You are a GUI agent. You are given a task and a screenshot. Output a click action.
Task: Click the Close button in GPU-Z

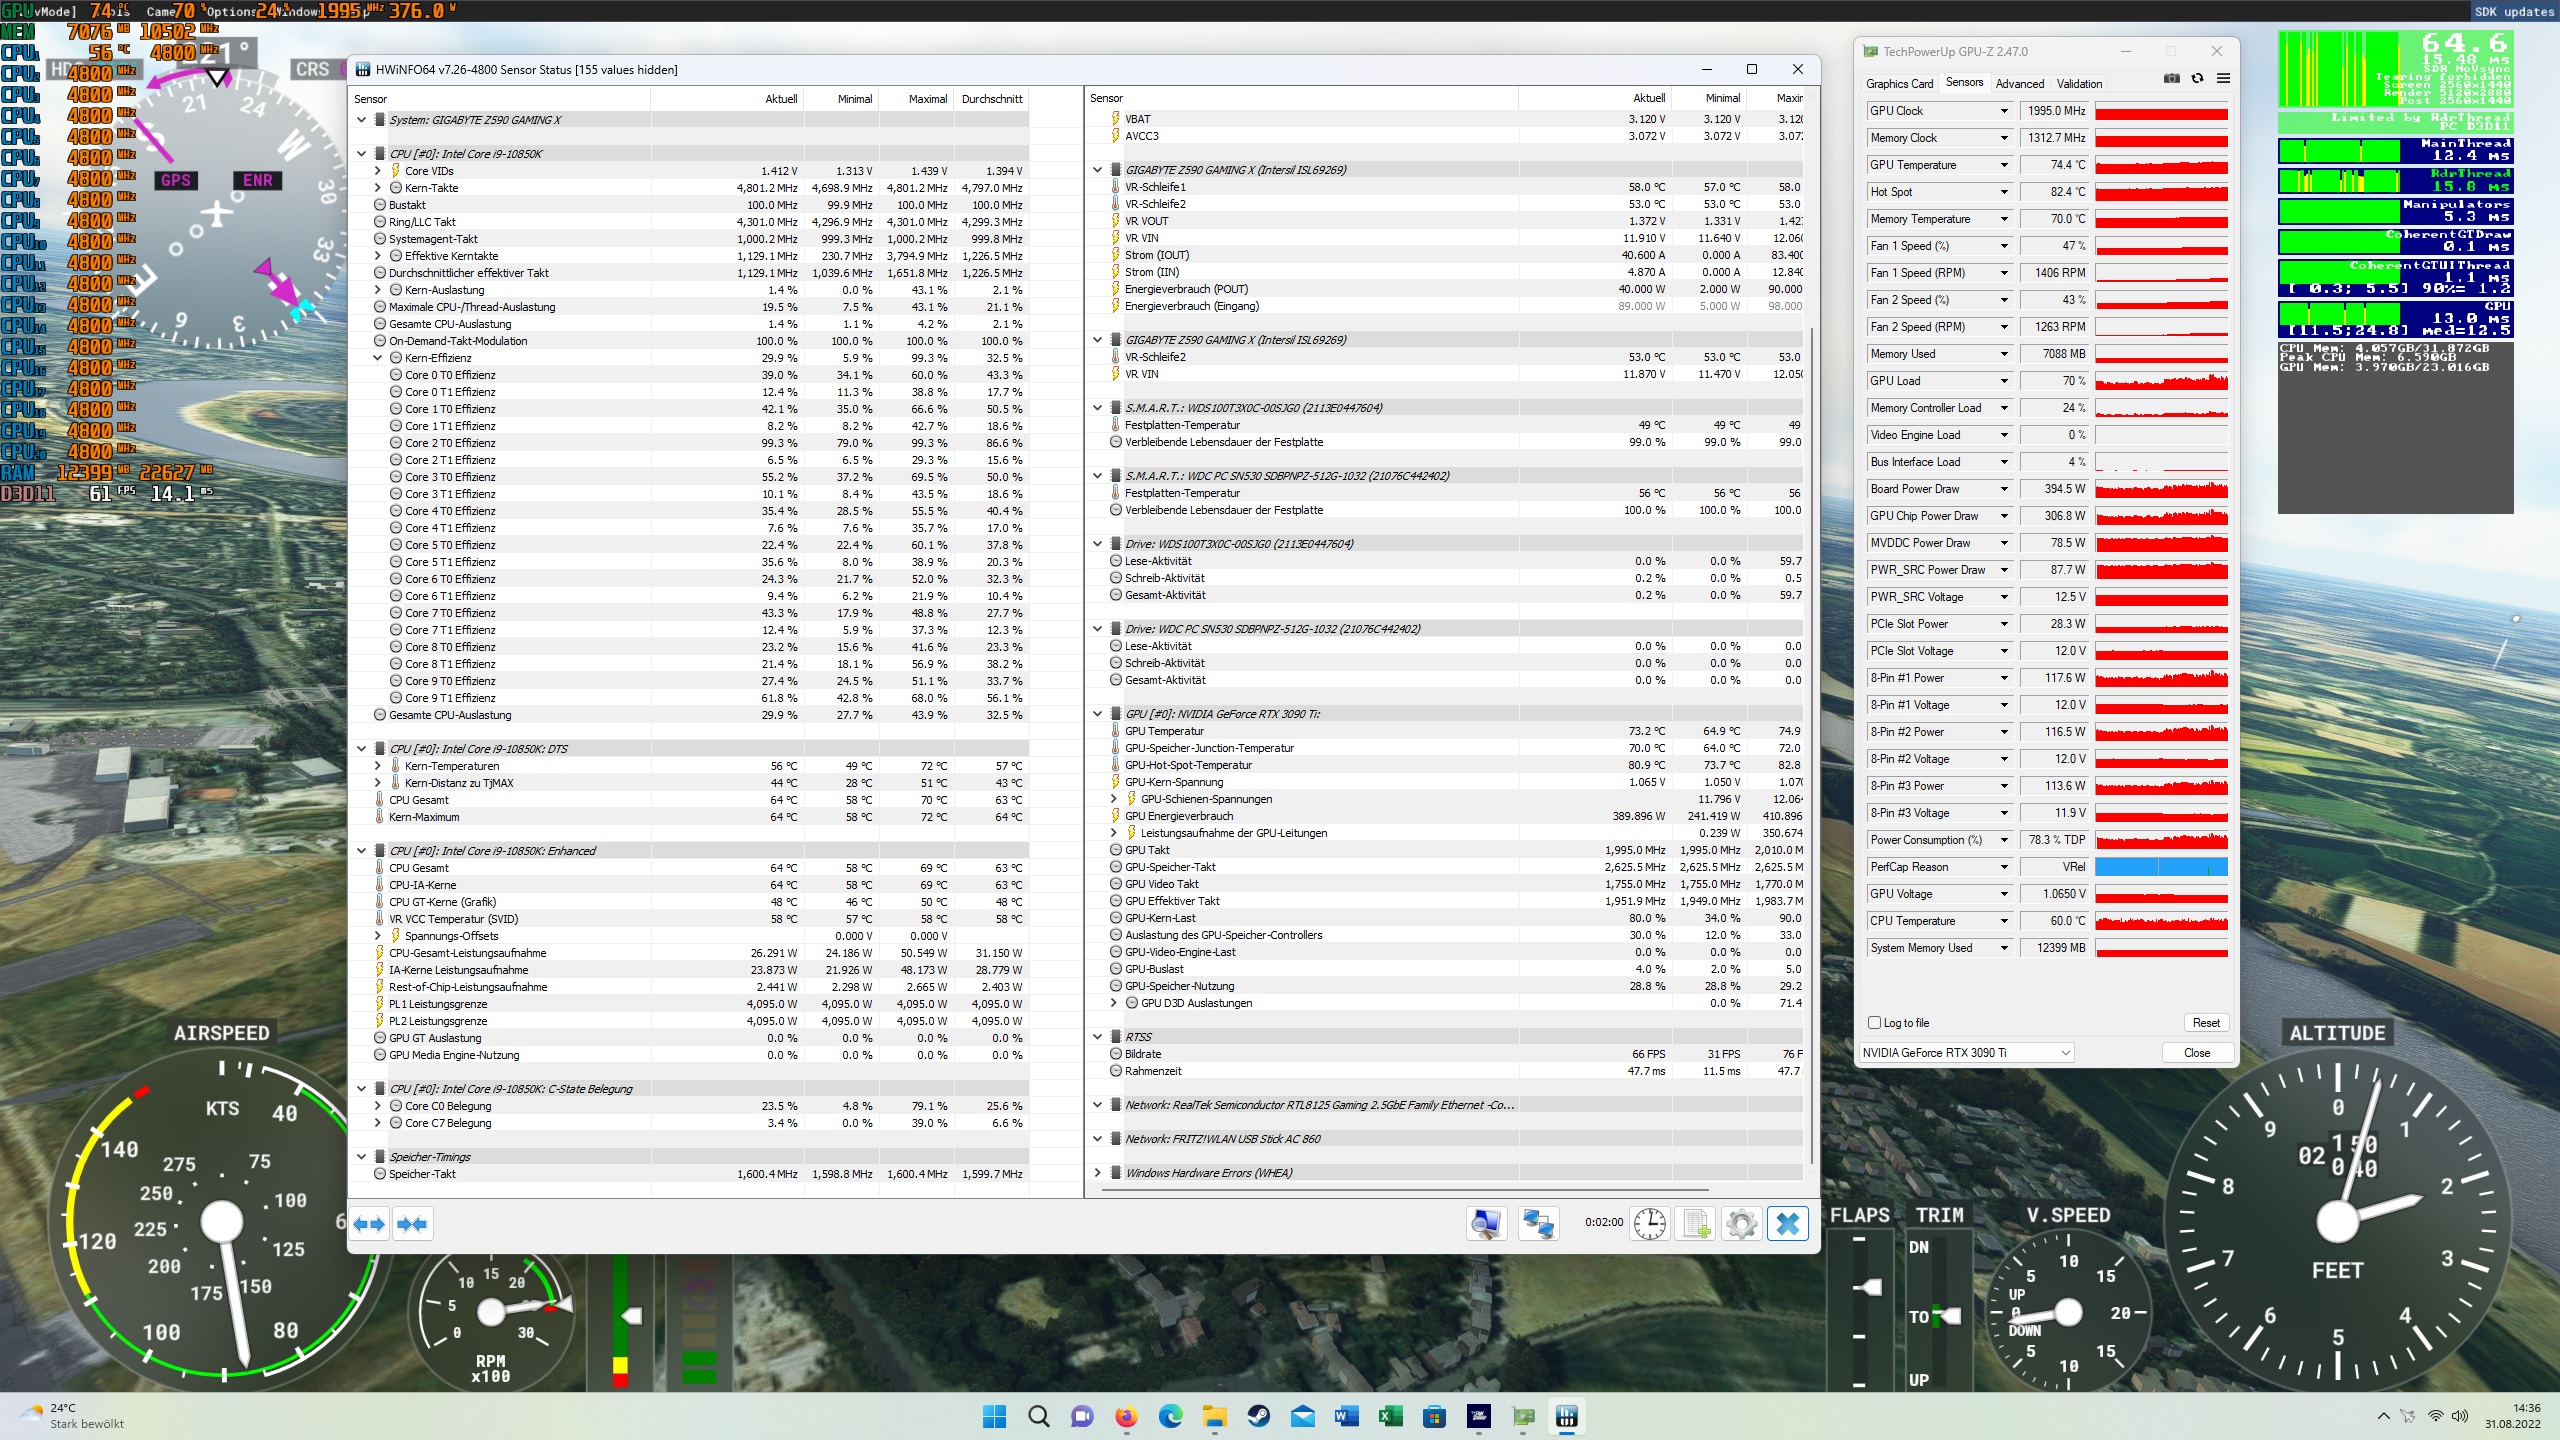pos(2196,1053)
